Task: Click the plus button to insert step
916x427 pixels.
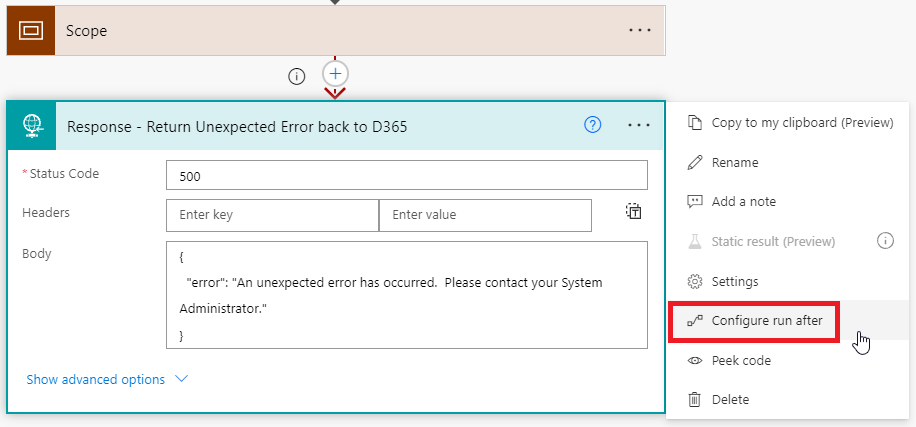Action: (335, 74)
